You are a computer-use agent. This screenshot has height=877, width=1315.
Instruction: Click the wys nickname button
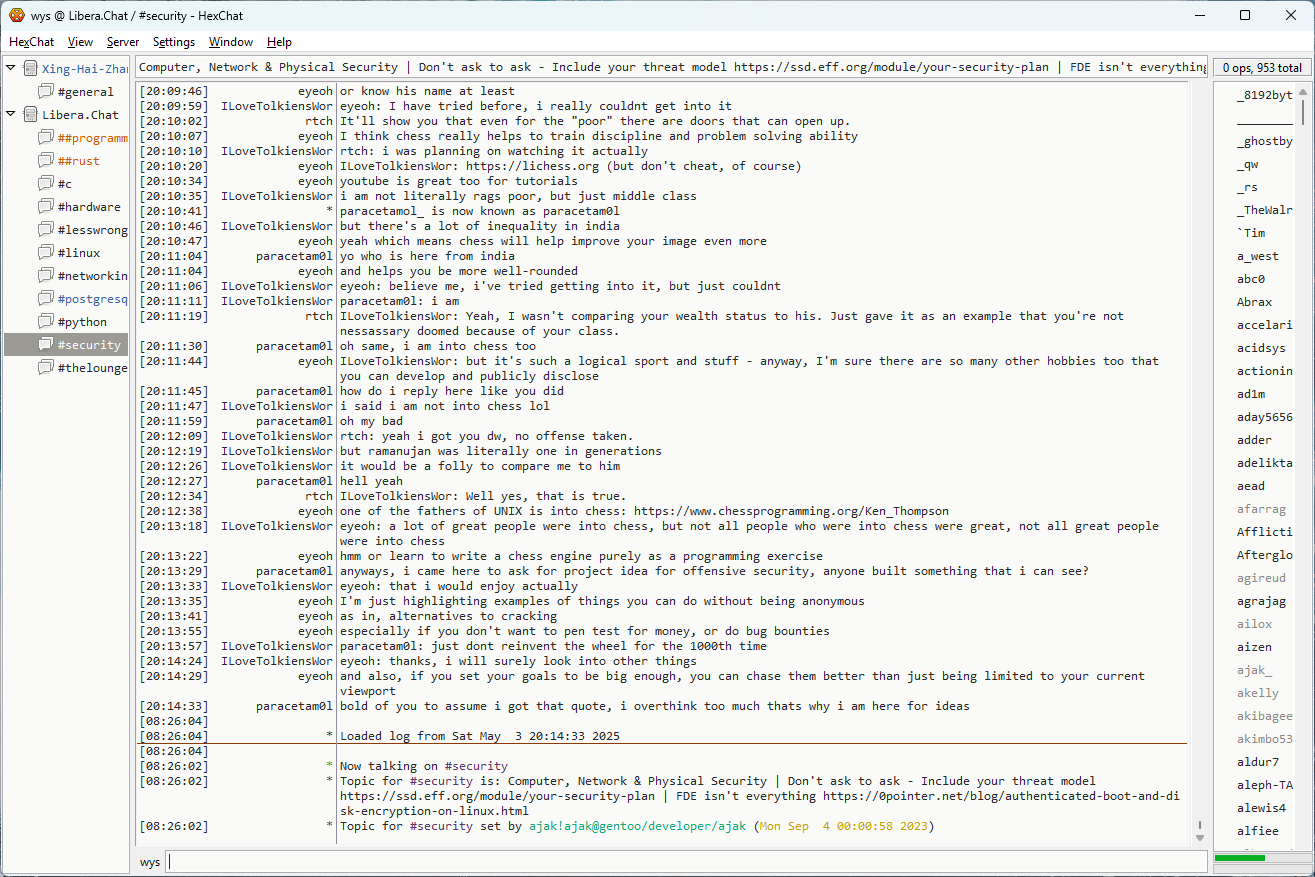click(149, 862)
